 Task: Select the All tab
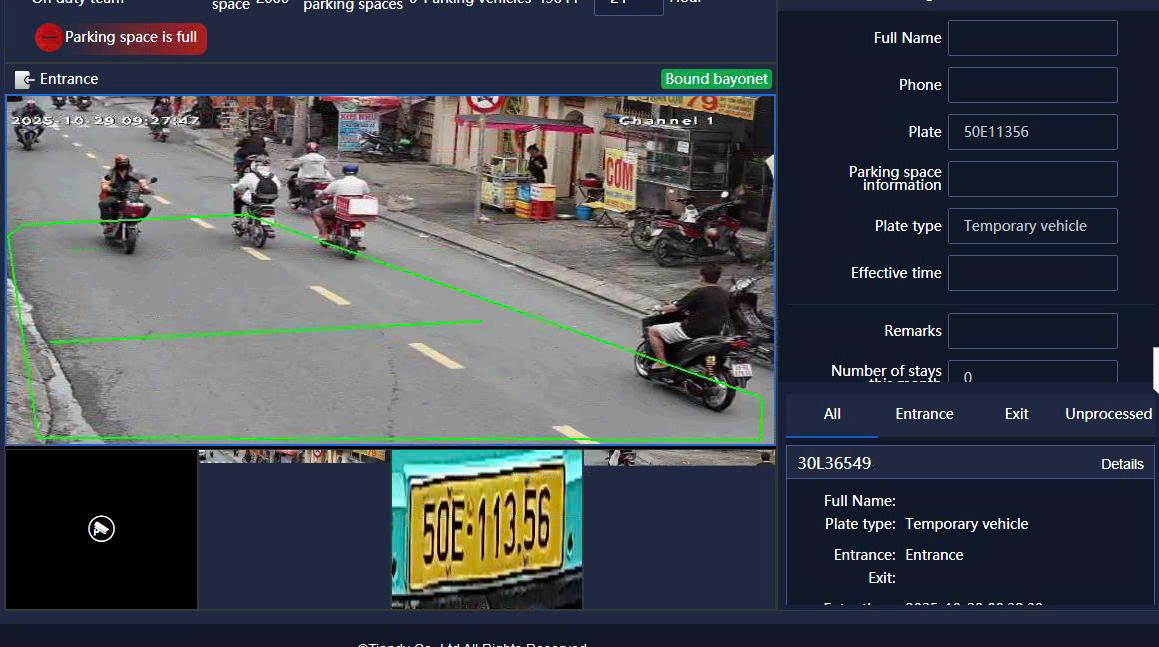(831, 413)
